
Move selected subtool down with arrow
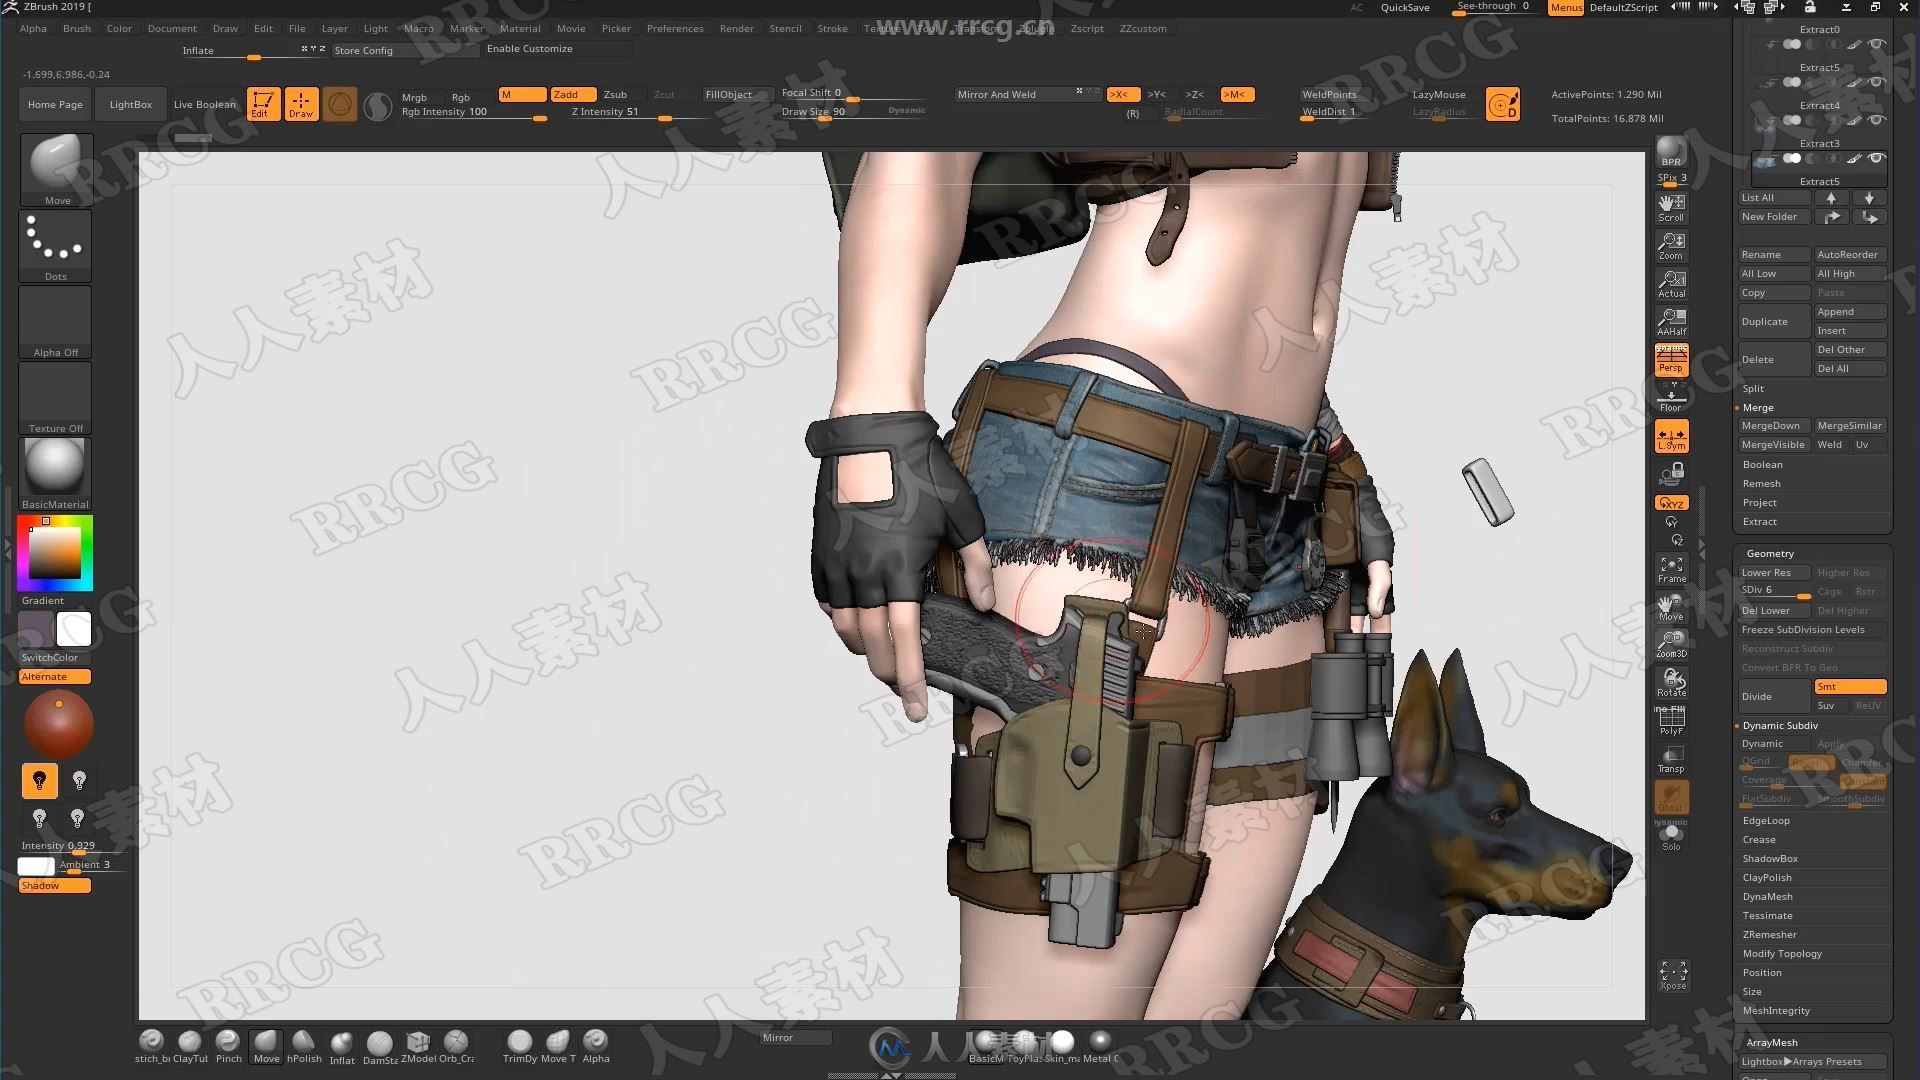pos(1869,198)
